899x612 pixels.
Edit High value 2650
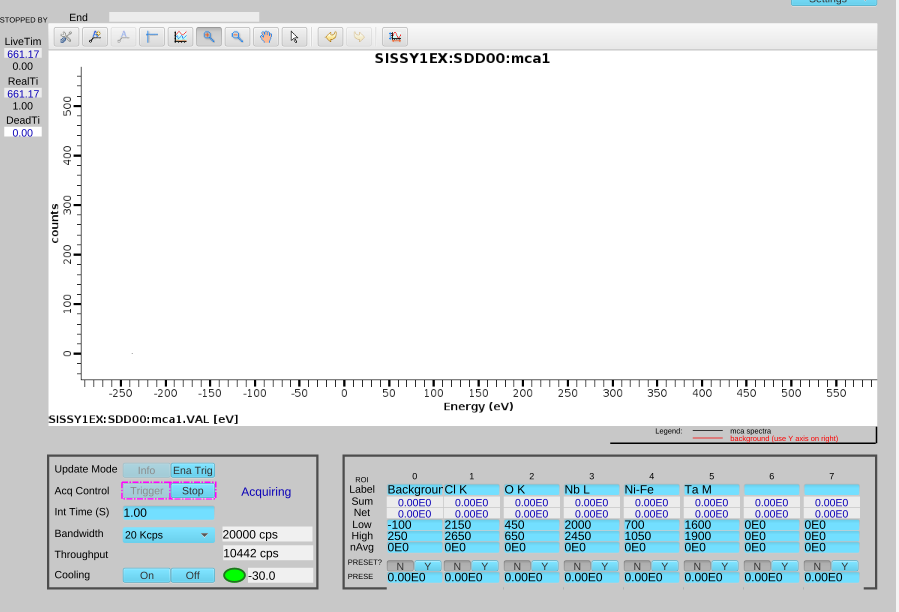coord(472,536)
